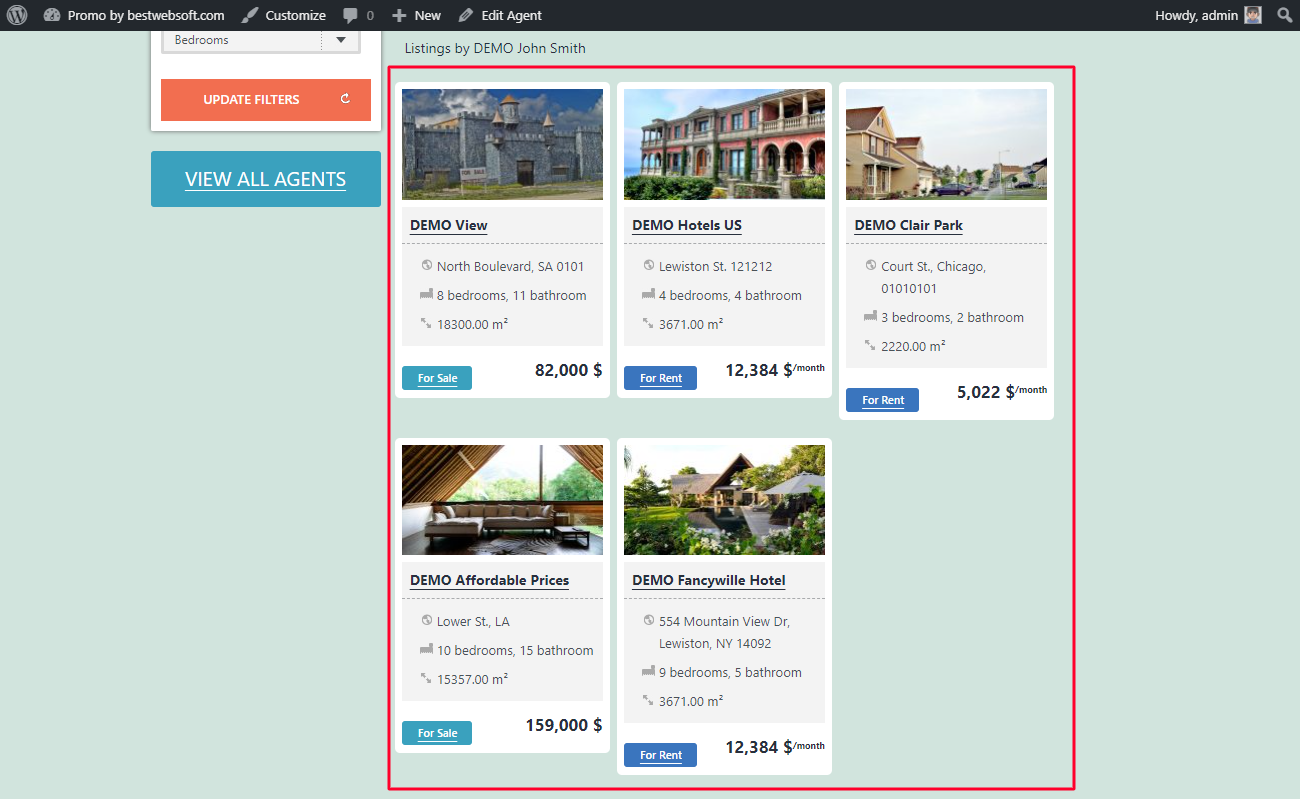Click location icon beside Lewiston St. 121212
The height and width of the screenshot is (799, 1300).
pyautogui.click(x=649, y=265)
